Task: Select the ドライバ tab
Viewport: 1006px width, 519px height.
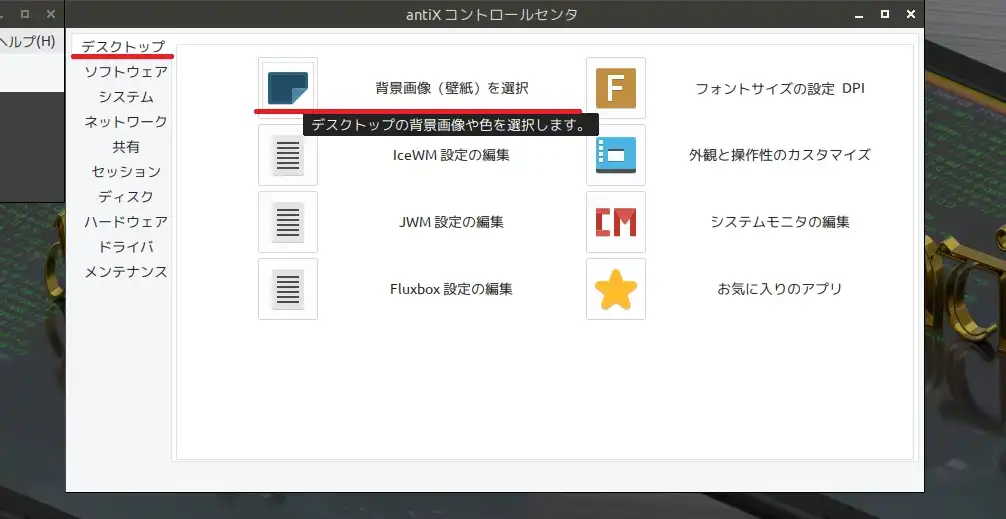Action: click(125, 247)
